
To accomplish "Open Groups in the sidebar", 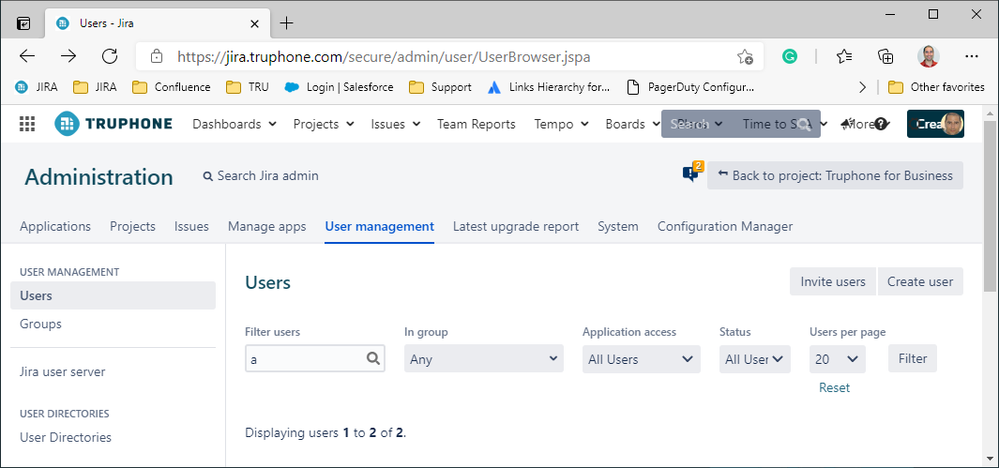I will tap(41, 323).
